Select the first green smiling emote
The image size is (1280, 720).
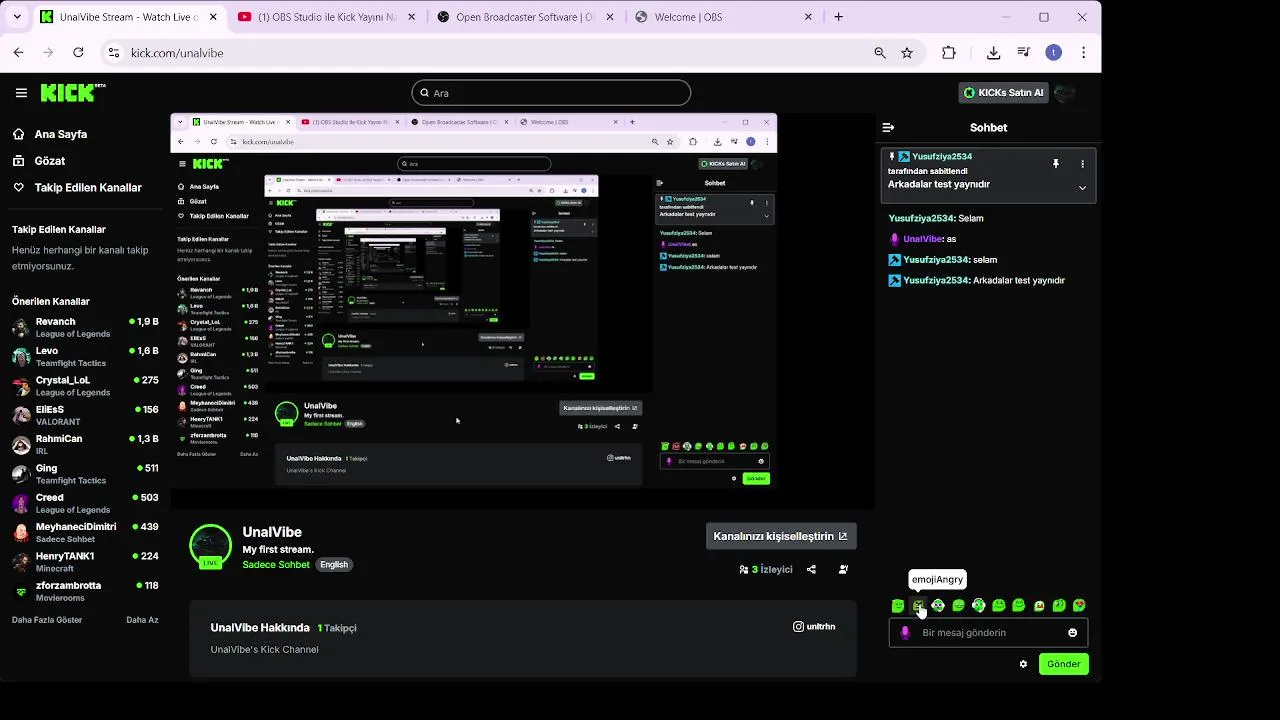(x=898, y=606)
